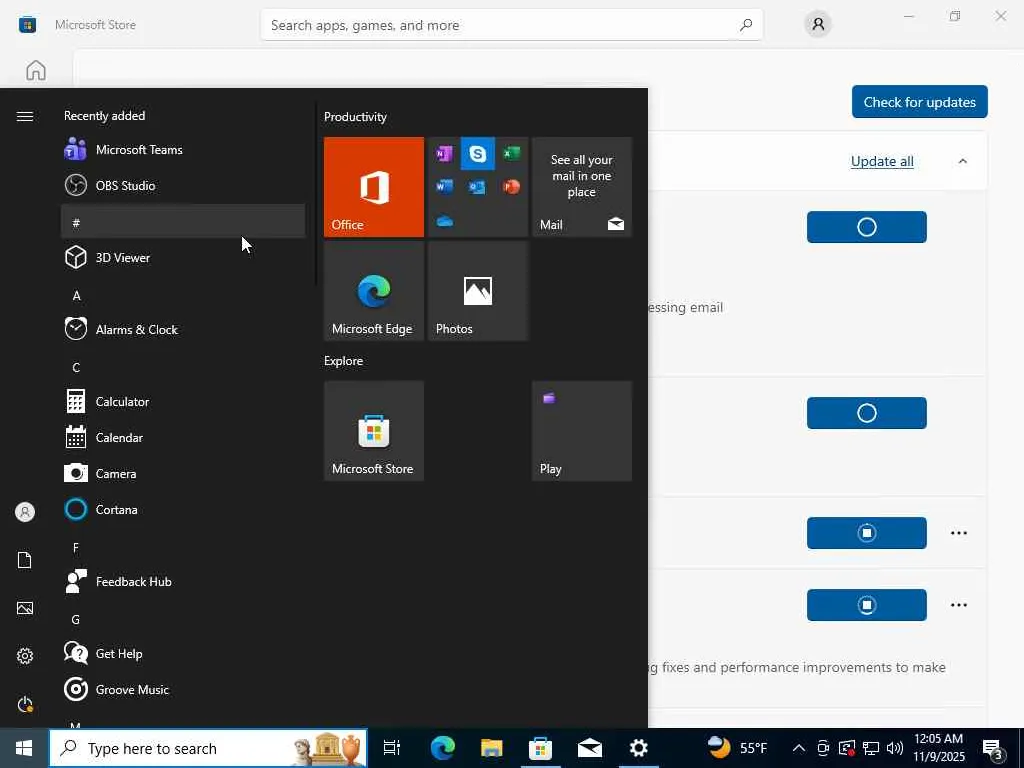1024x768 pixels.
Task: Open Feedback Hub app
Action: pos(183,581)
